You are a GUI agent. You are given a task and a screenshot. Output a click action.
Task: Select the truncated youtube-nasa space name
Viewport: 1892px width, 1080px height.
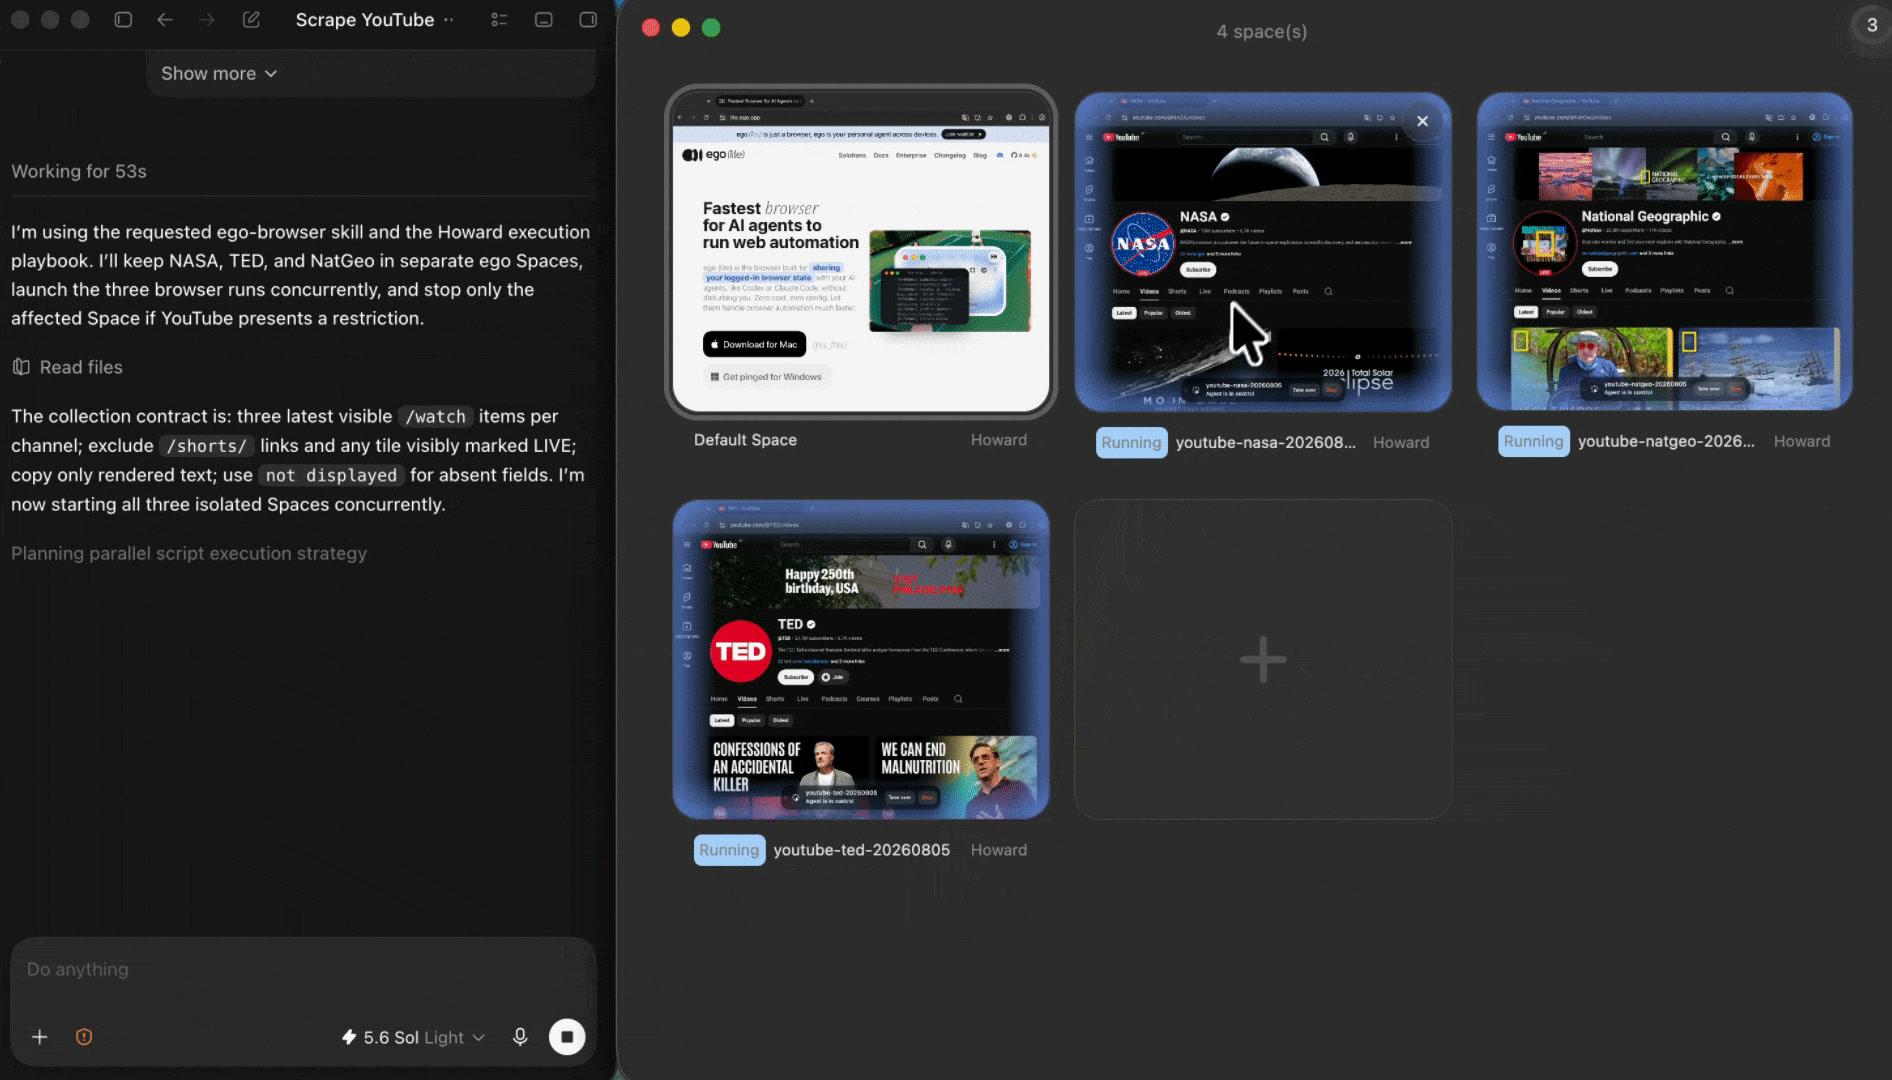point(1266,442)
